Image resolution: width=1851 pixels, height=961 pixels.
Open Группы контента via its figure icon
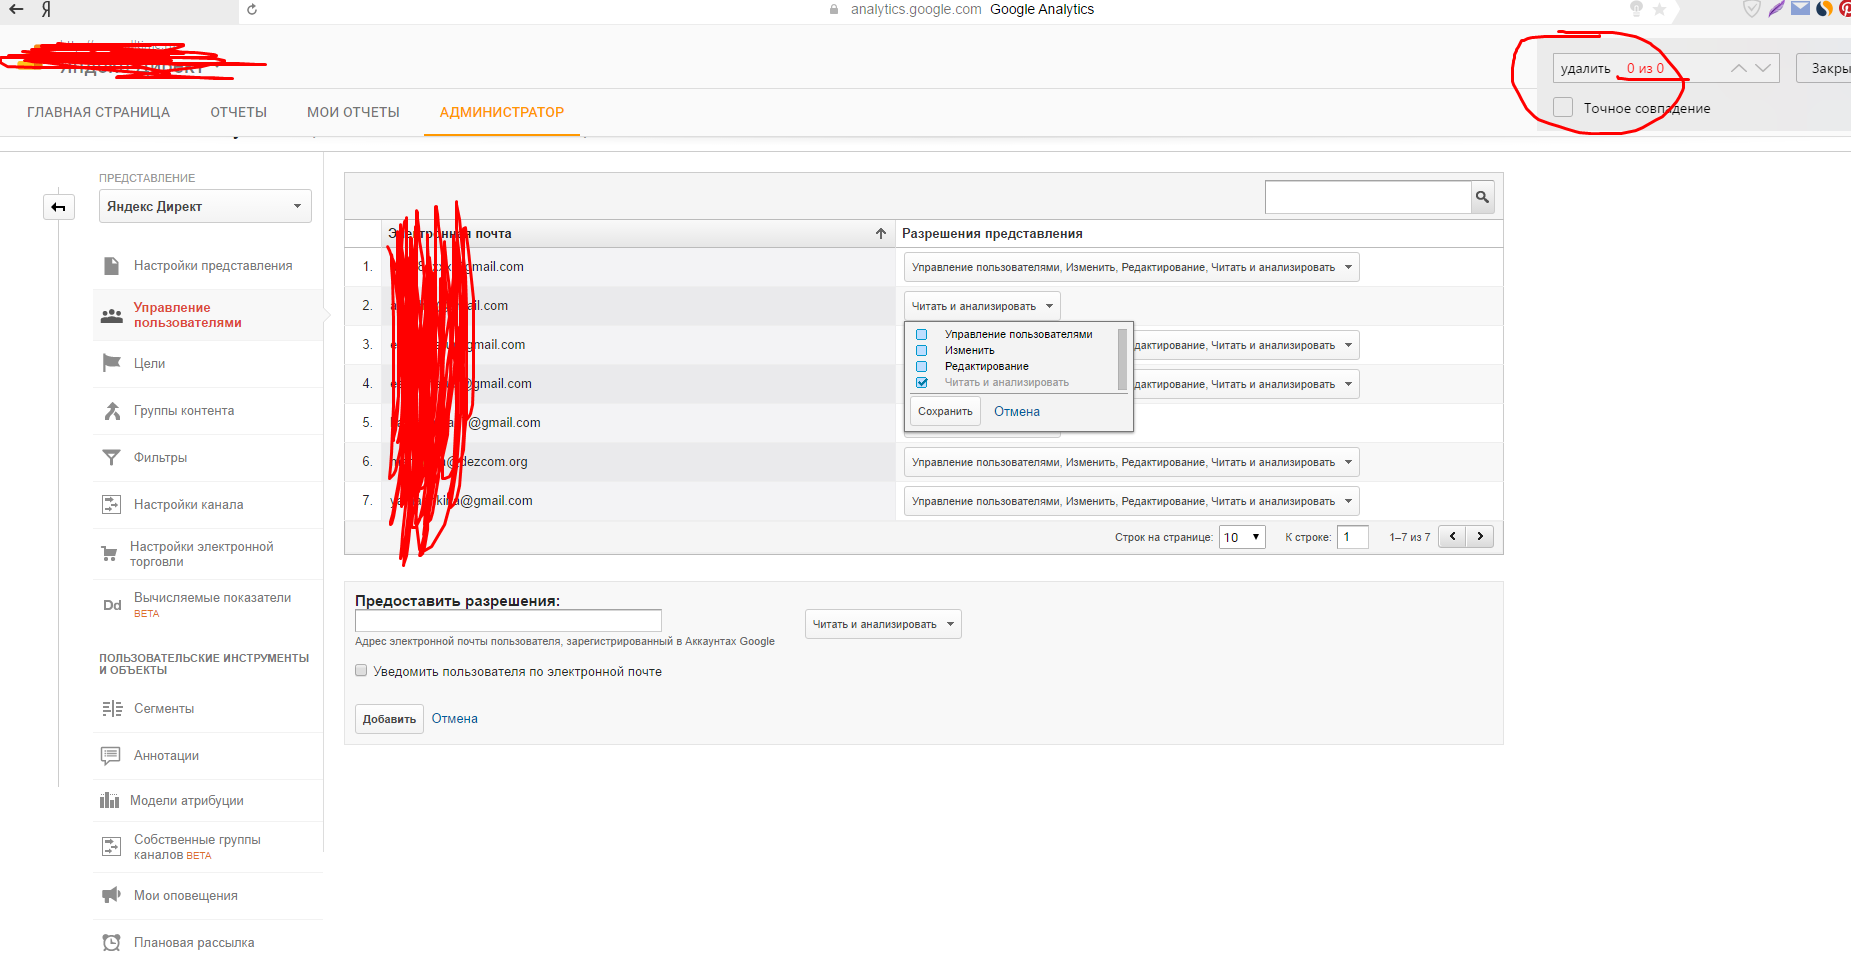pyautogui.click(x=112, y=411)
